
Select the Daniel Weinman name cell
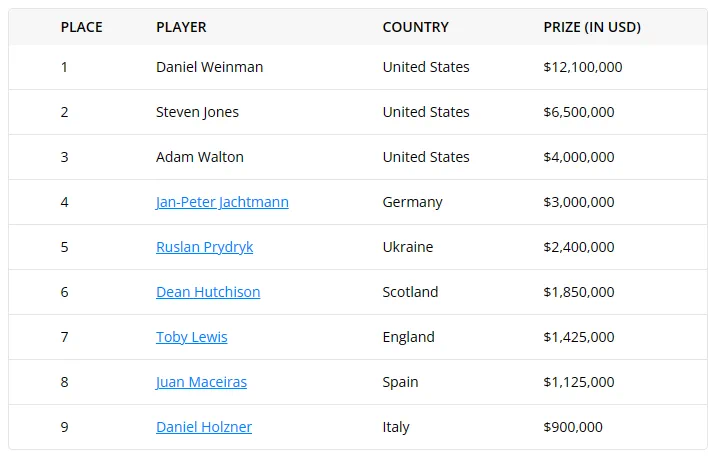209,67
